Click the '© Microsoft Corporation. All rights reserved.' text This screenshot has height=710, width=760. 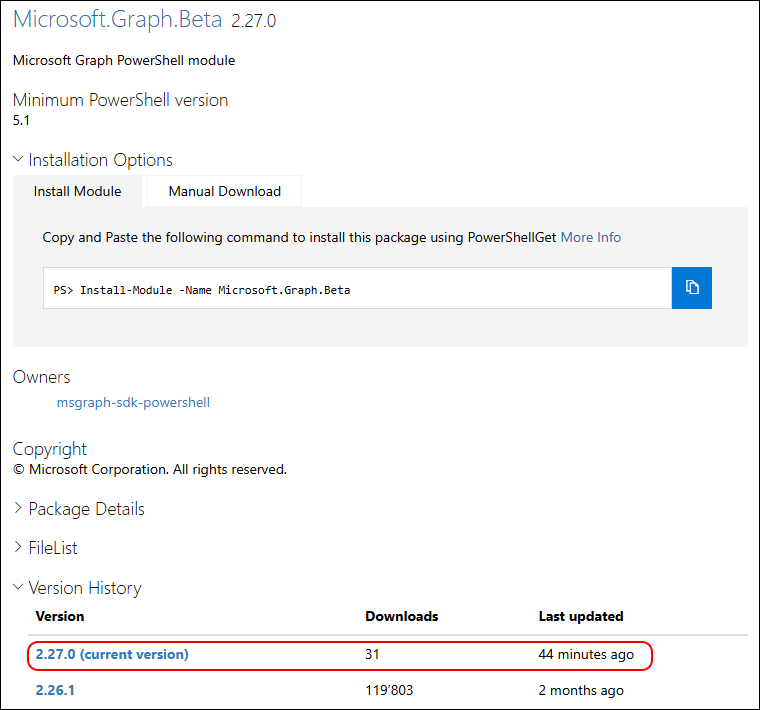pyautogui.click(x=150, y=469)
